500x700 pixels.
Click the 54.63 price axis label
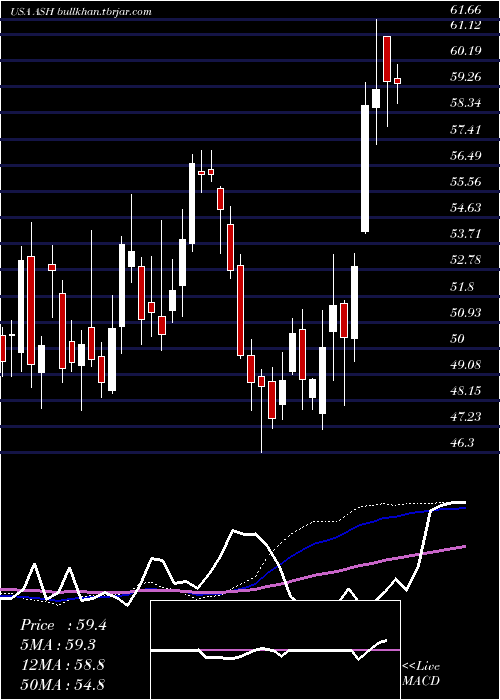pyautogui.click(x=466, y=208)
